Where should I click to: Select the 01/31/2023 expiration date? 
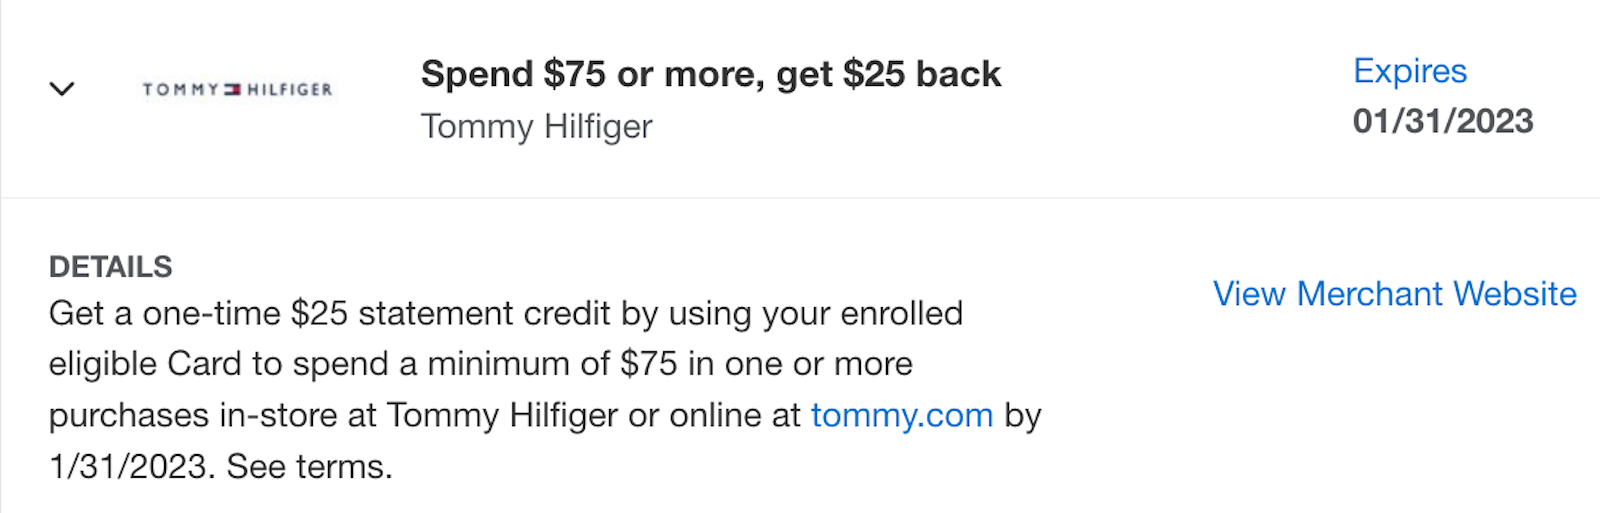pyautogui.click(x=1443, y=121)
